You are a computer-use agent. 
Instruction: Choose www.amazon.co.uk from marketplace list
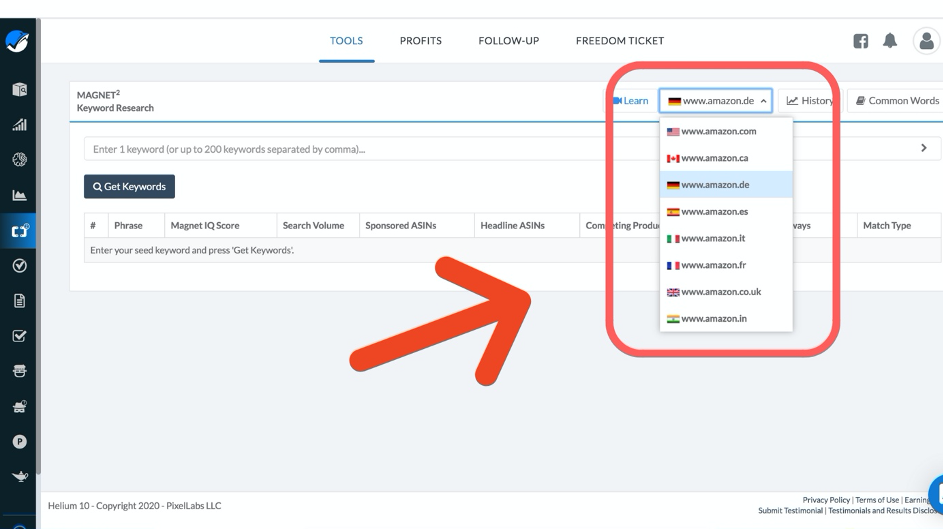pyautogui.click(x=726, y=292)
